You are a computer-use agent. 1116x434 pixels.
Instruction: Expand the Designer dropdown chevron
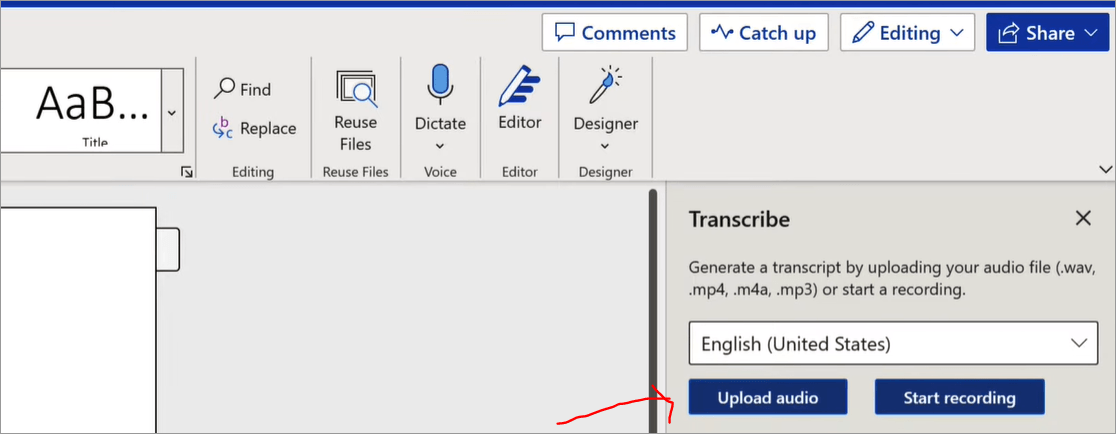tap(605, 147)
